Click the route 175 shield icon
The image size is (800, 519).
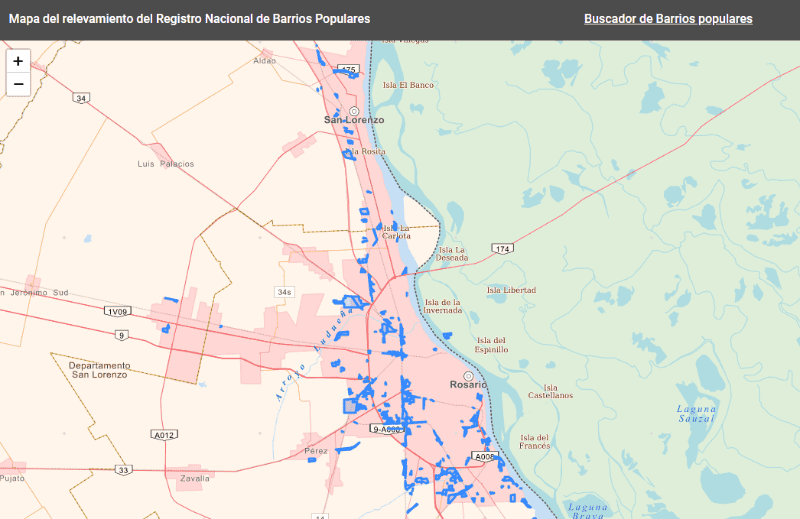[348, 69]
